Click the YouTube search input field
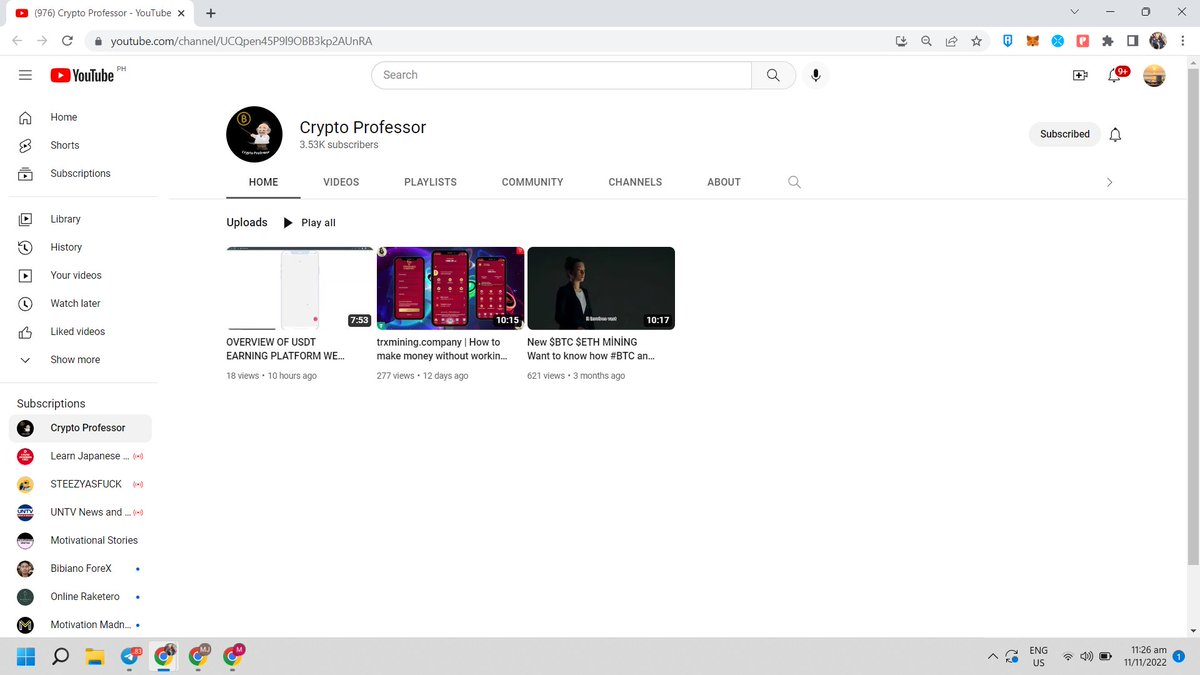Viewport: 1200px width, 675px height. pyautogui.click(x=562, y=75)
